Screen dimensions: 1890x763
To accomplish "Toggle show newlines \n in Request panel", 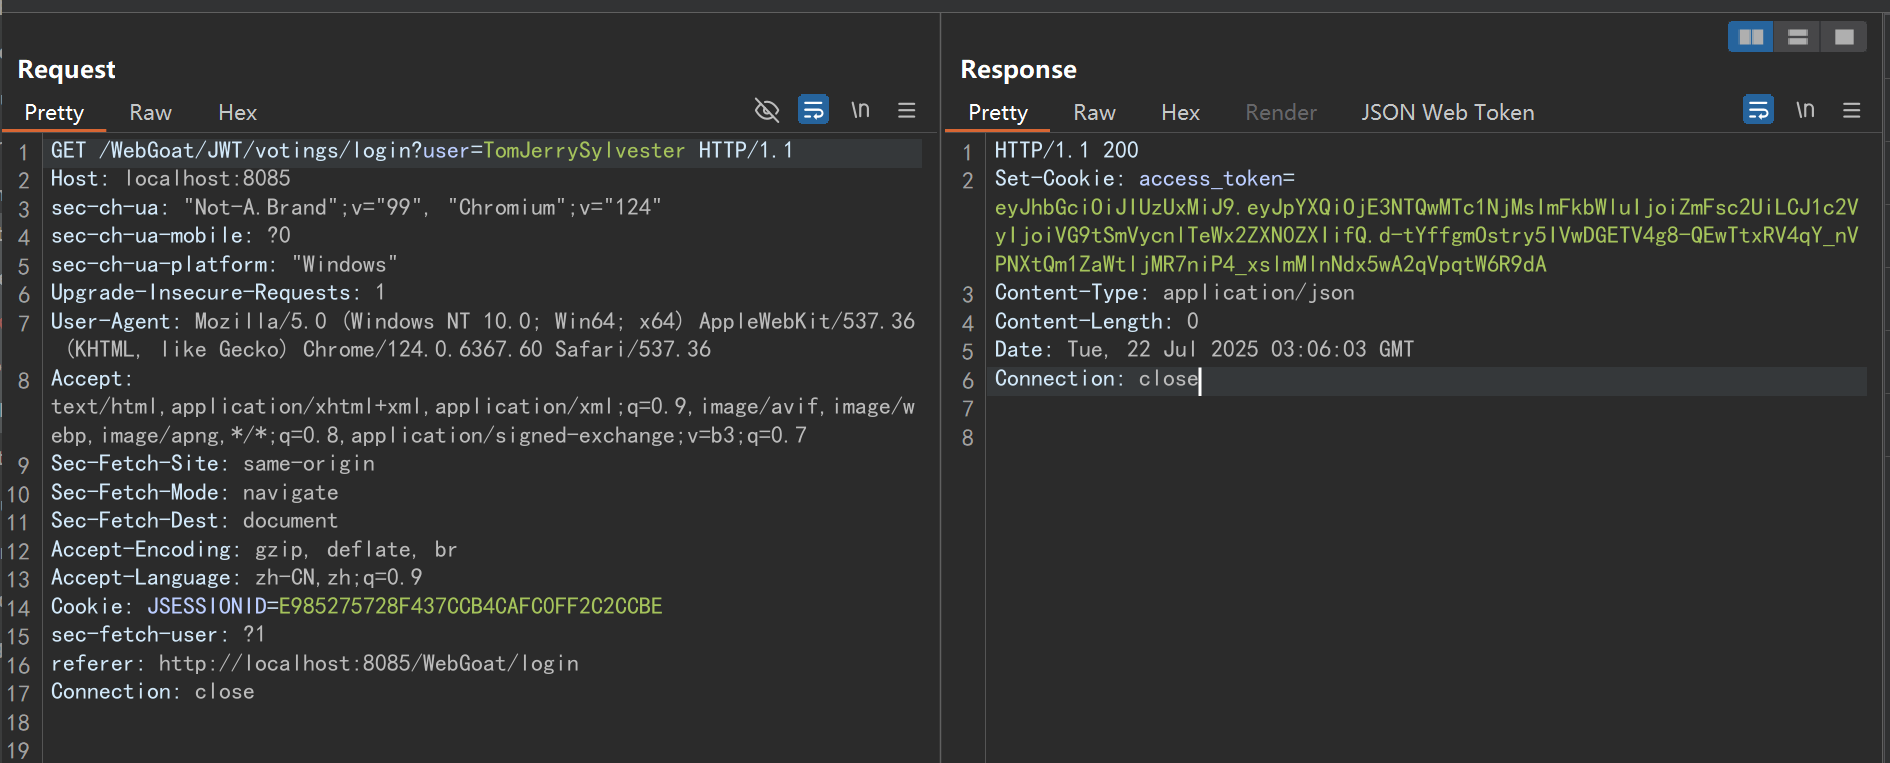I will 860,109.
